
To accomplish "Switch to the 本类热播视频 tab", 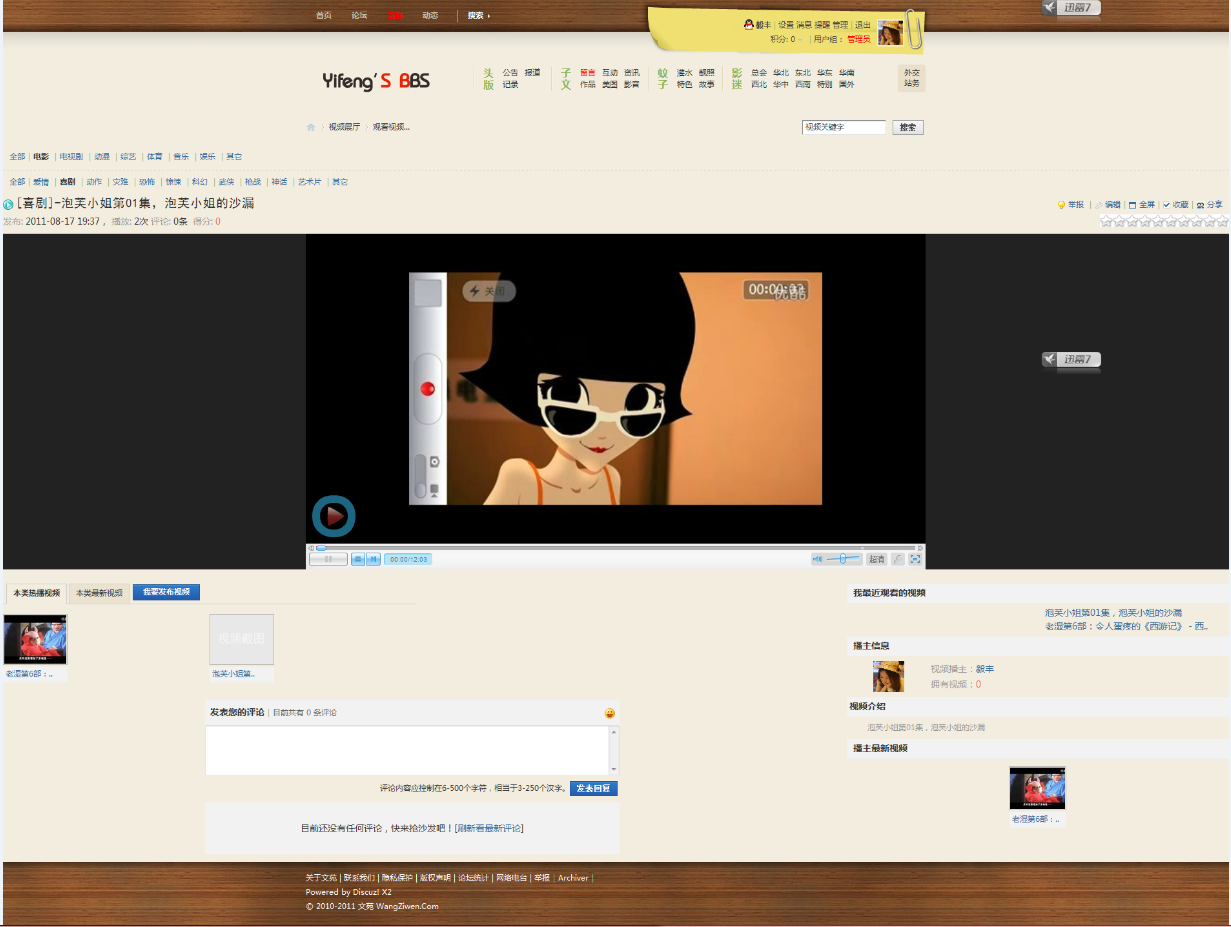I will click(36, 593).
